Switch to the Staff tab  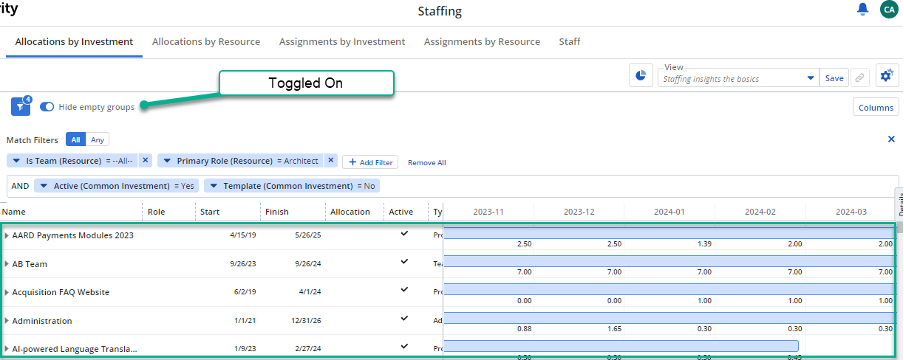[569, 42]
